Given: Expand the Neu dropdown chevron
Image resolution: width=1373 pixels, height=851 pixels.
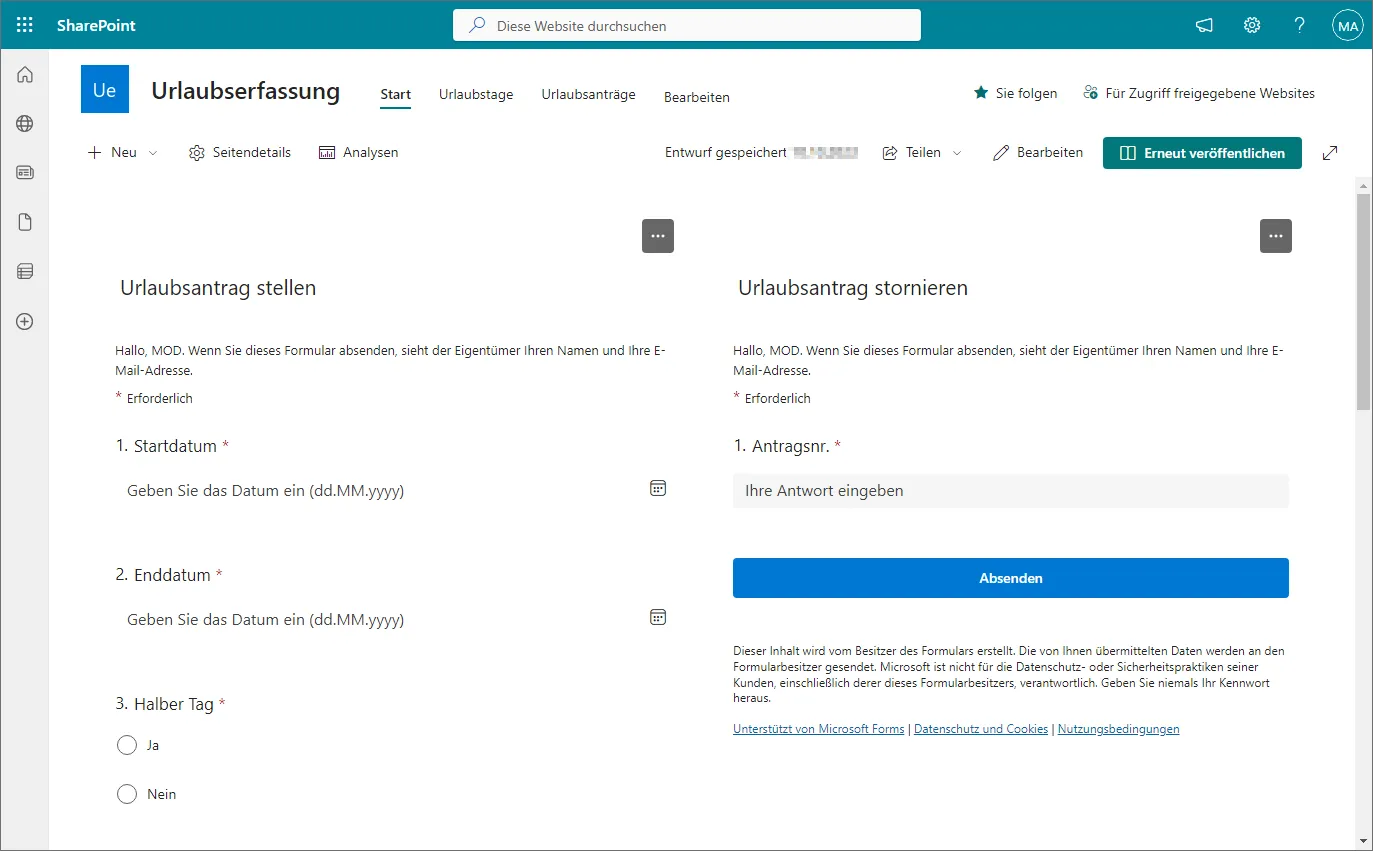Looking at the screenshot, I should pyautogui.click(x=153, y=153).
